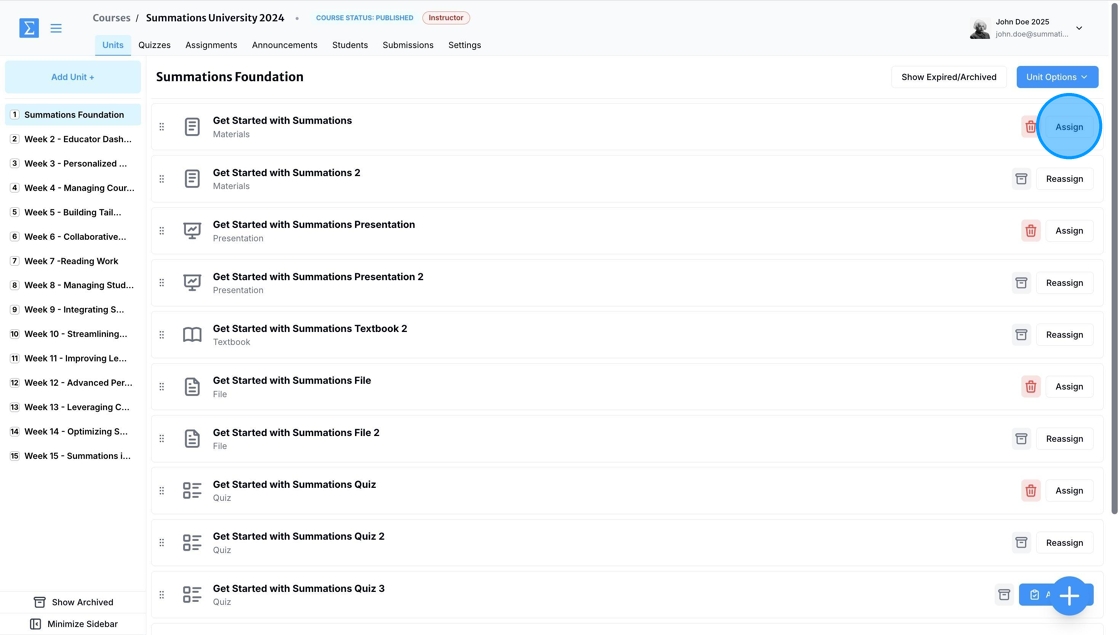This screenshot has width=1120, height=635.
Task: Open the hamburger menu icon
Action: click(x=56, y=28)
